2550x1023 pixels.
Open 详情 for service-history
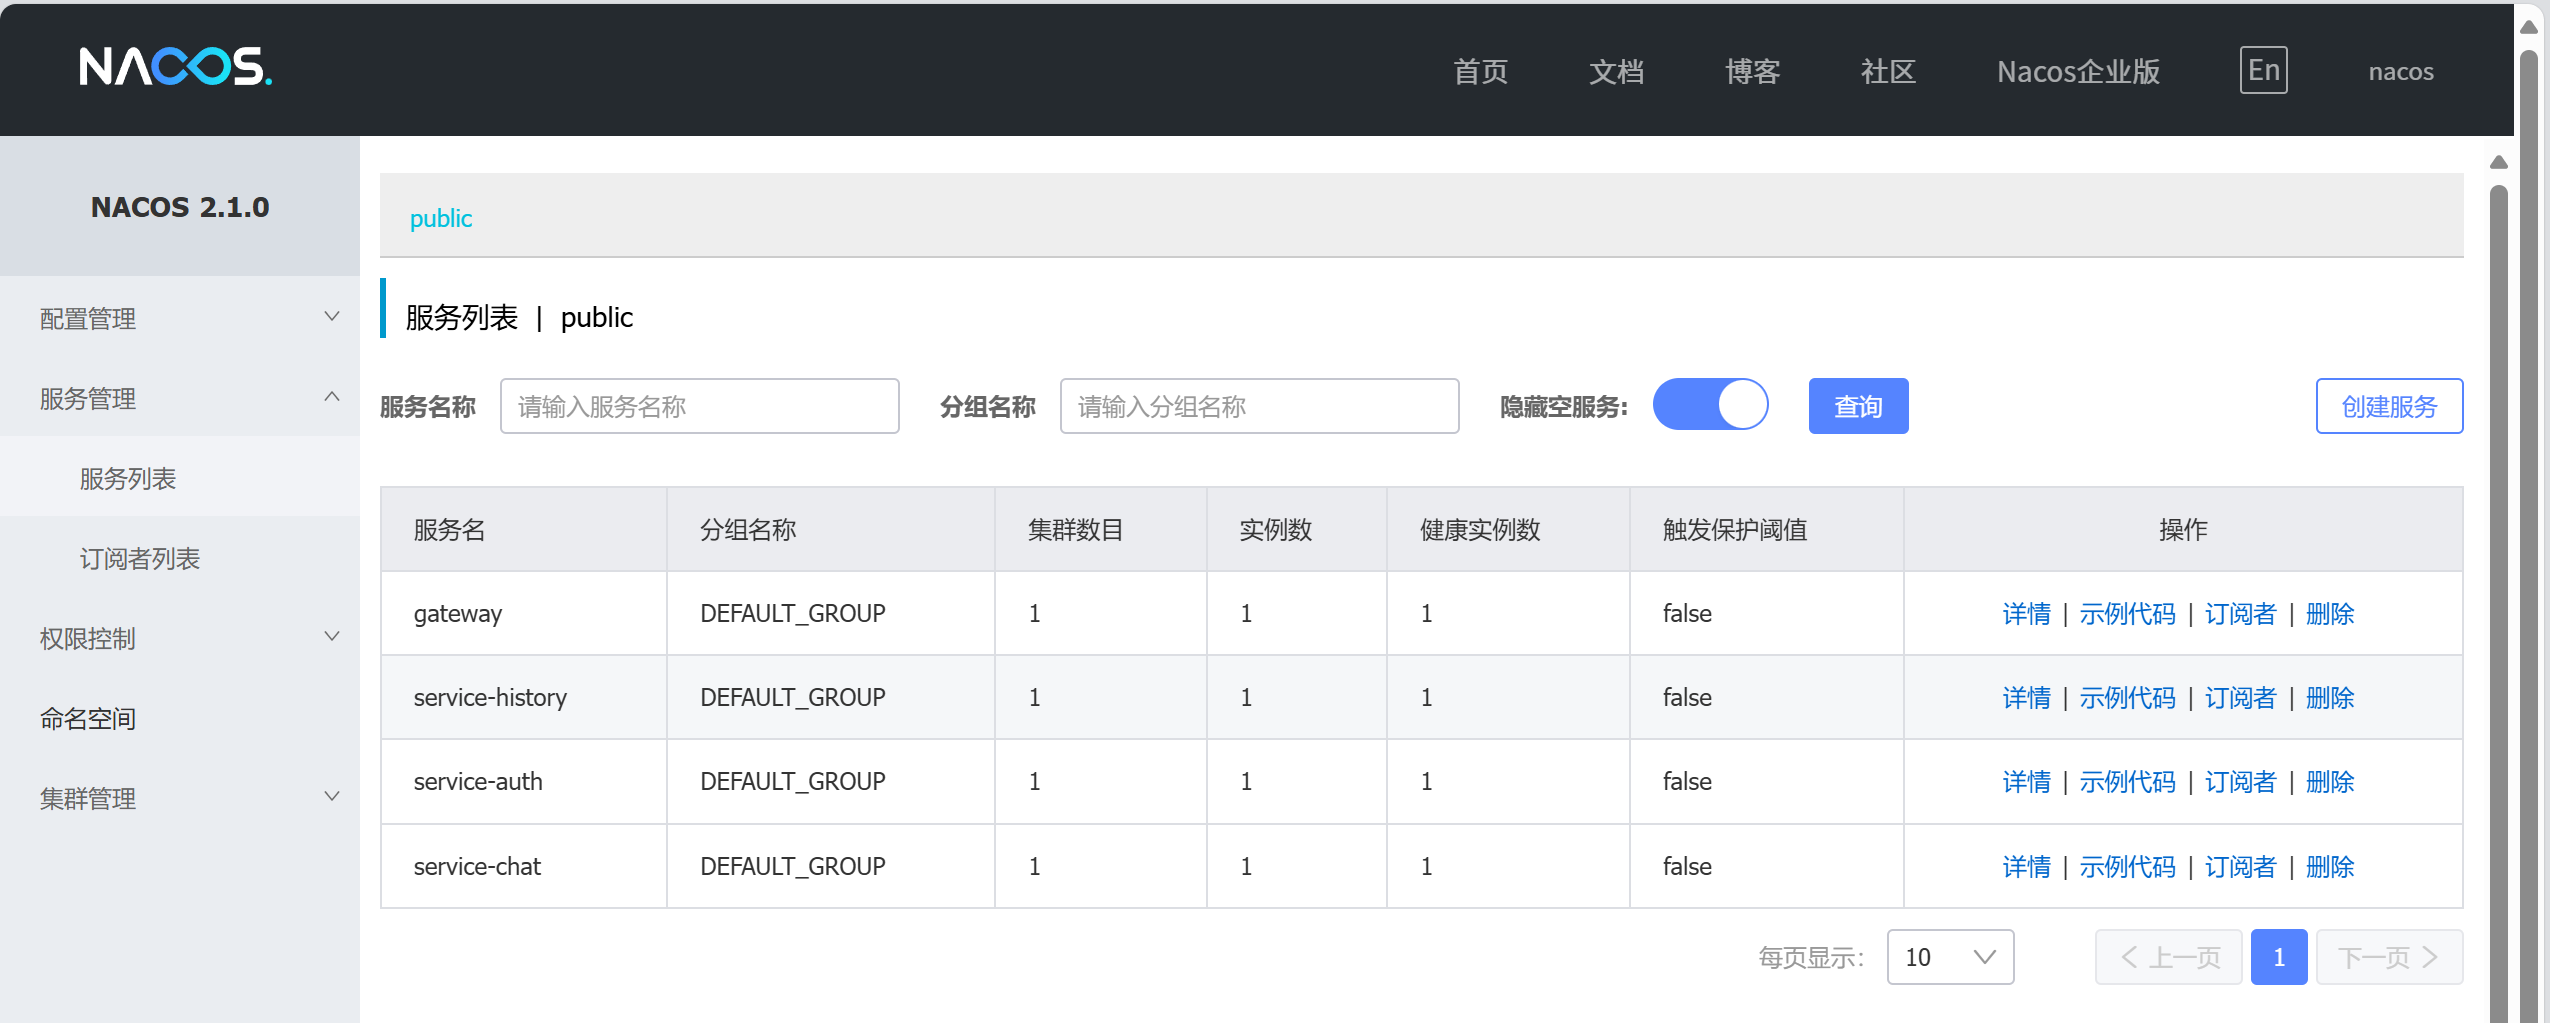2026,697
